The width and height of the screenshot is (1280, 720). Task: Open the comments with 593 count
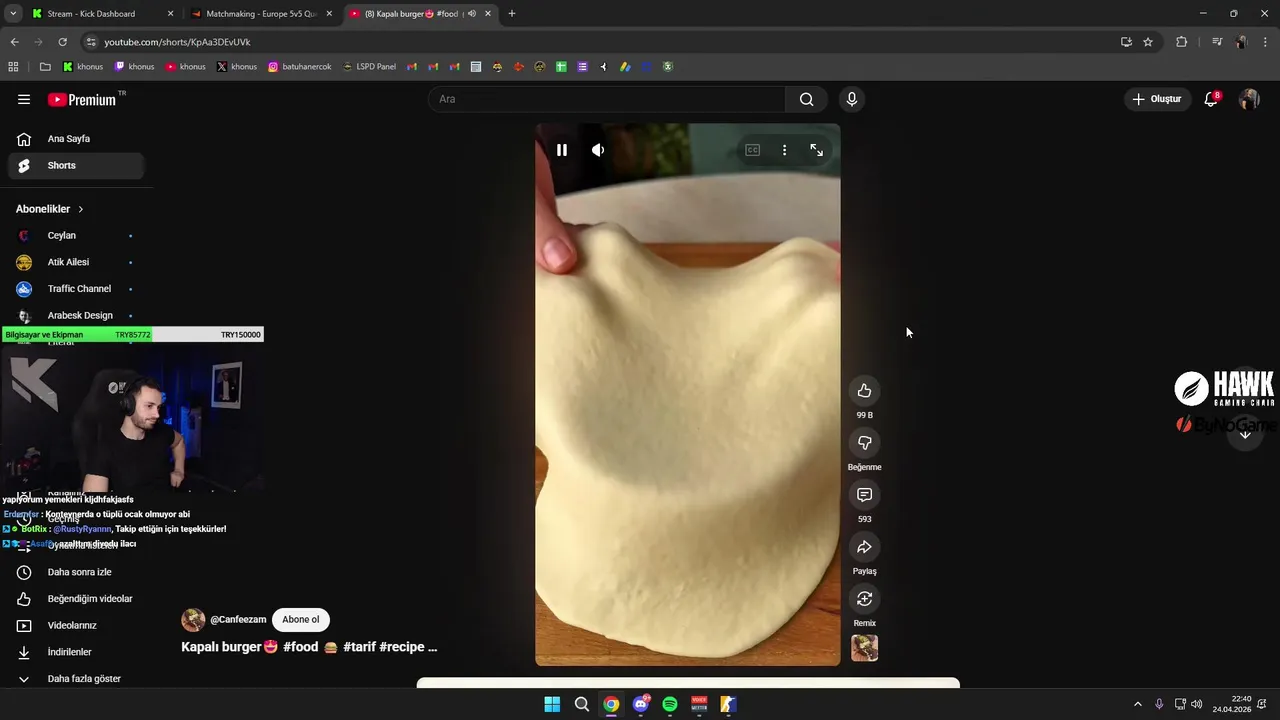coord(864,495)
